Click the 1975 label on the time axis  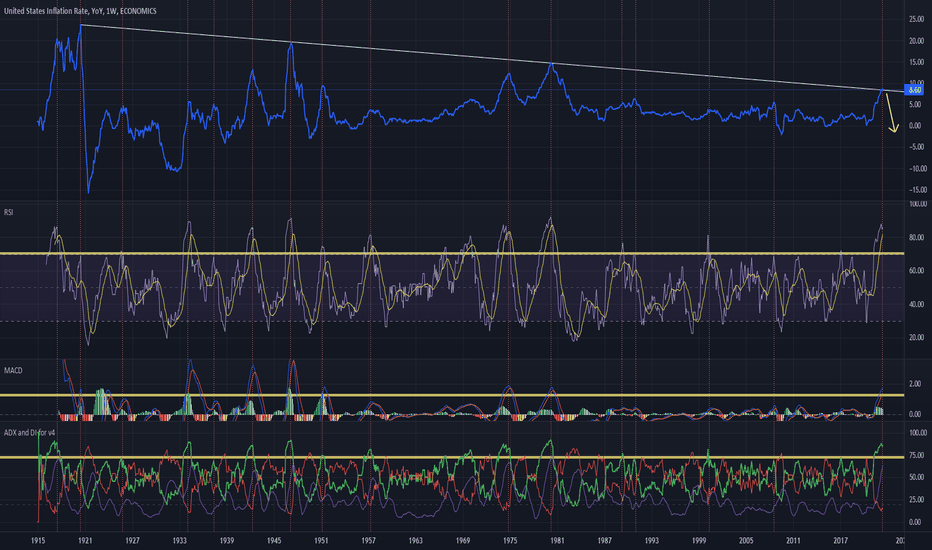(510, 540)
